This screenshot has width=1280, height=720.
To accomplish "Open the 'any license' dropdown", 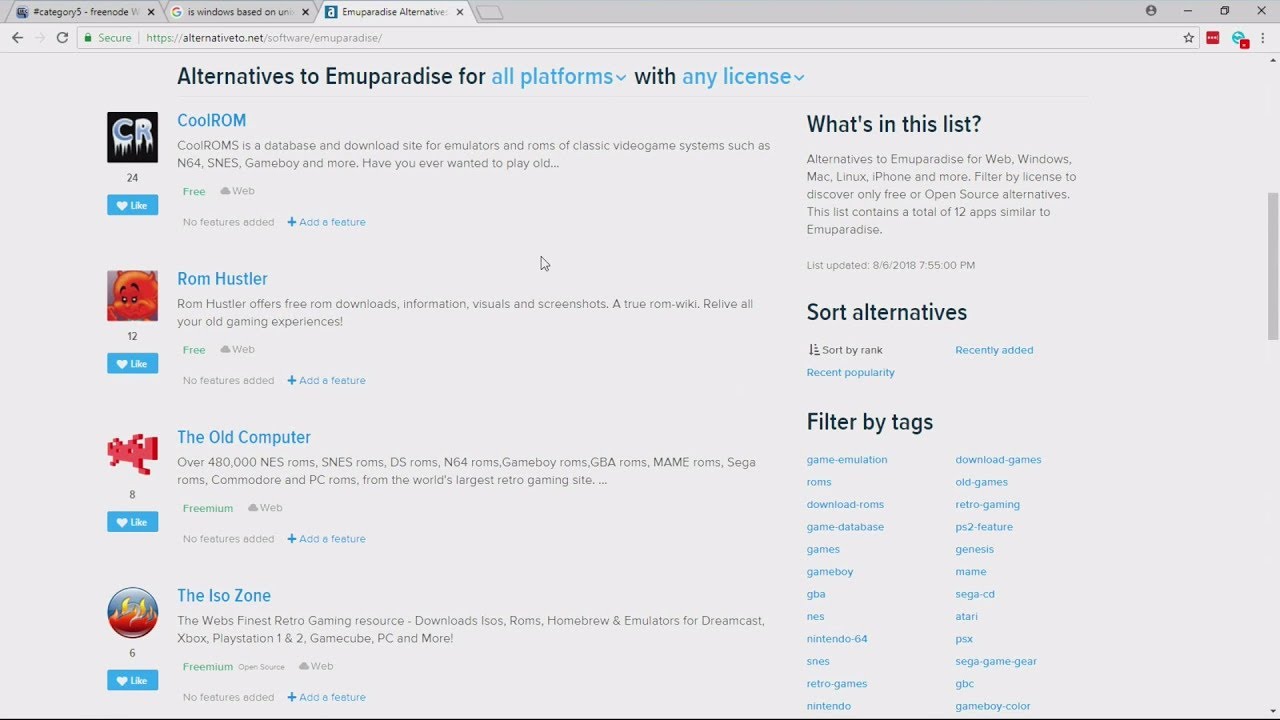I will [x=742, y=77].
